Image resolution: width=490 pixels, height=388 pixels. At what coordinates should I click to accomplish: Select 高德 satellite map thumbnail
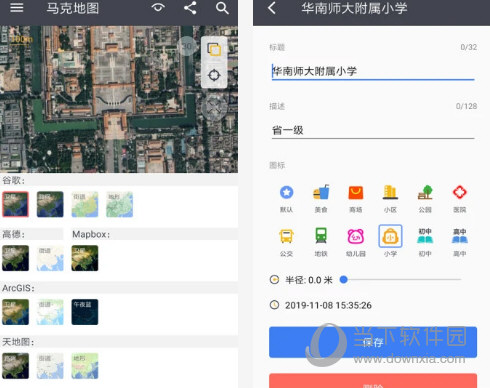pyautogui.click(x=15, y=258)
